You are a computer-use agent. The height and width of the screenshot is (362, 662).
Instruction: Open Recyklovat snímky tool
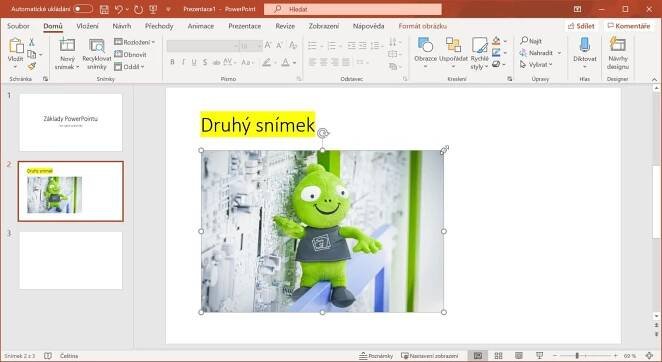click(97, 54)
